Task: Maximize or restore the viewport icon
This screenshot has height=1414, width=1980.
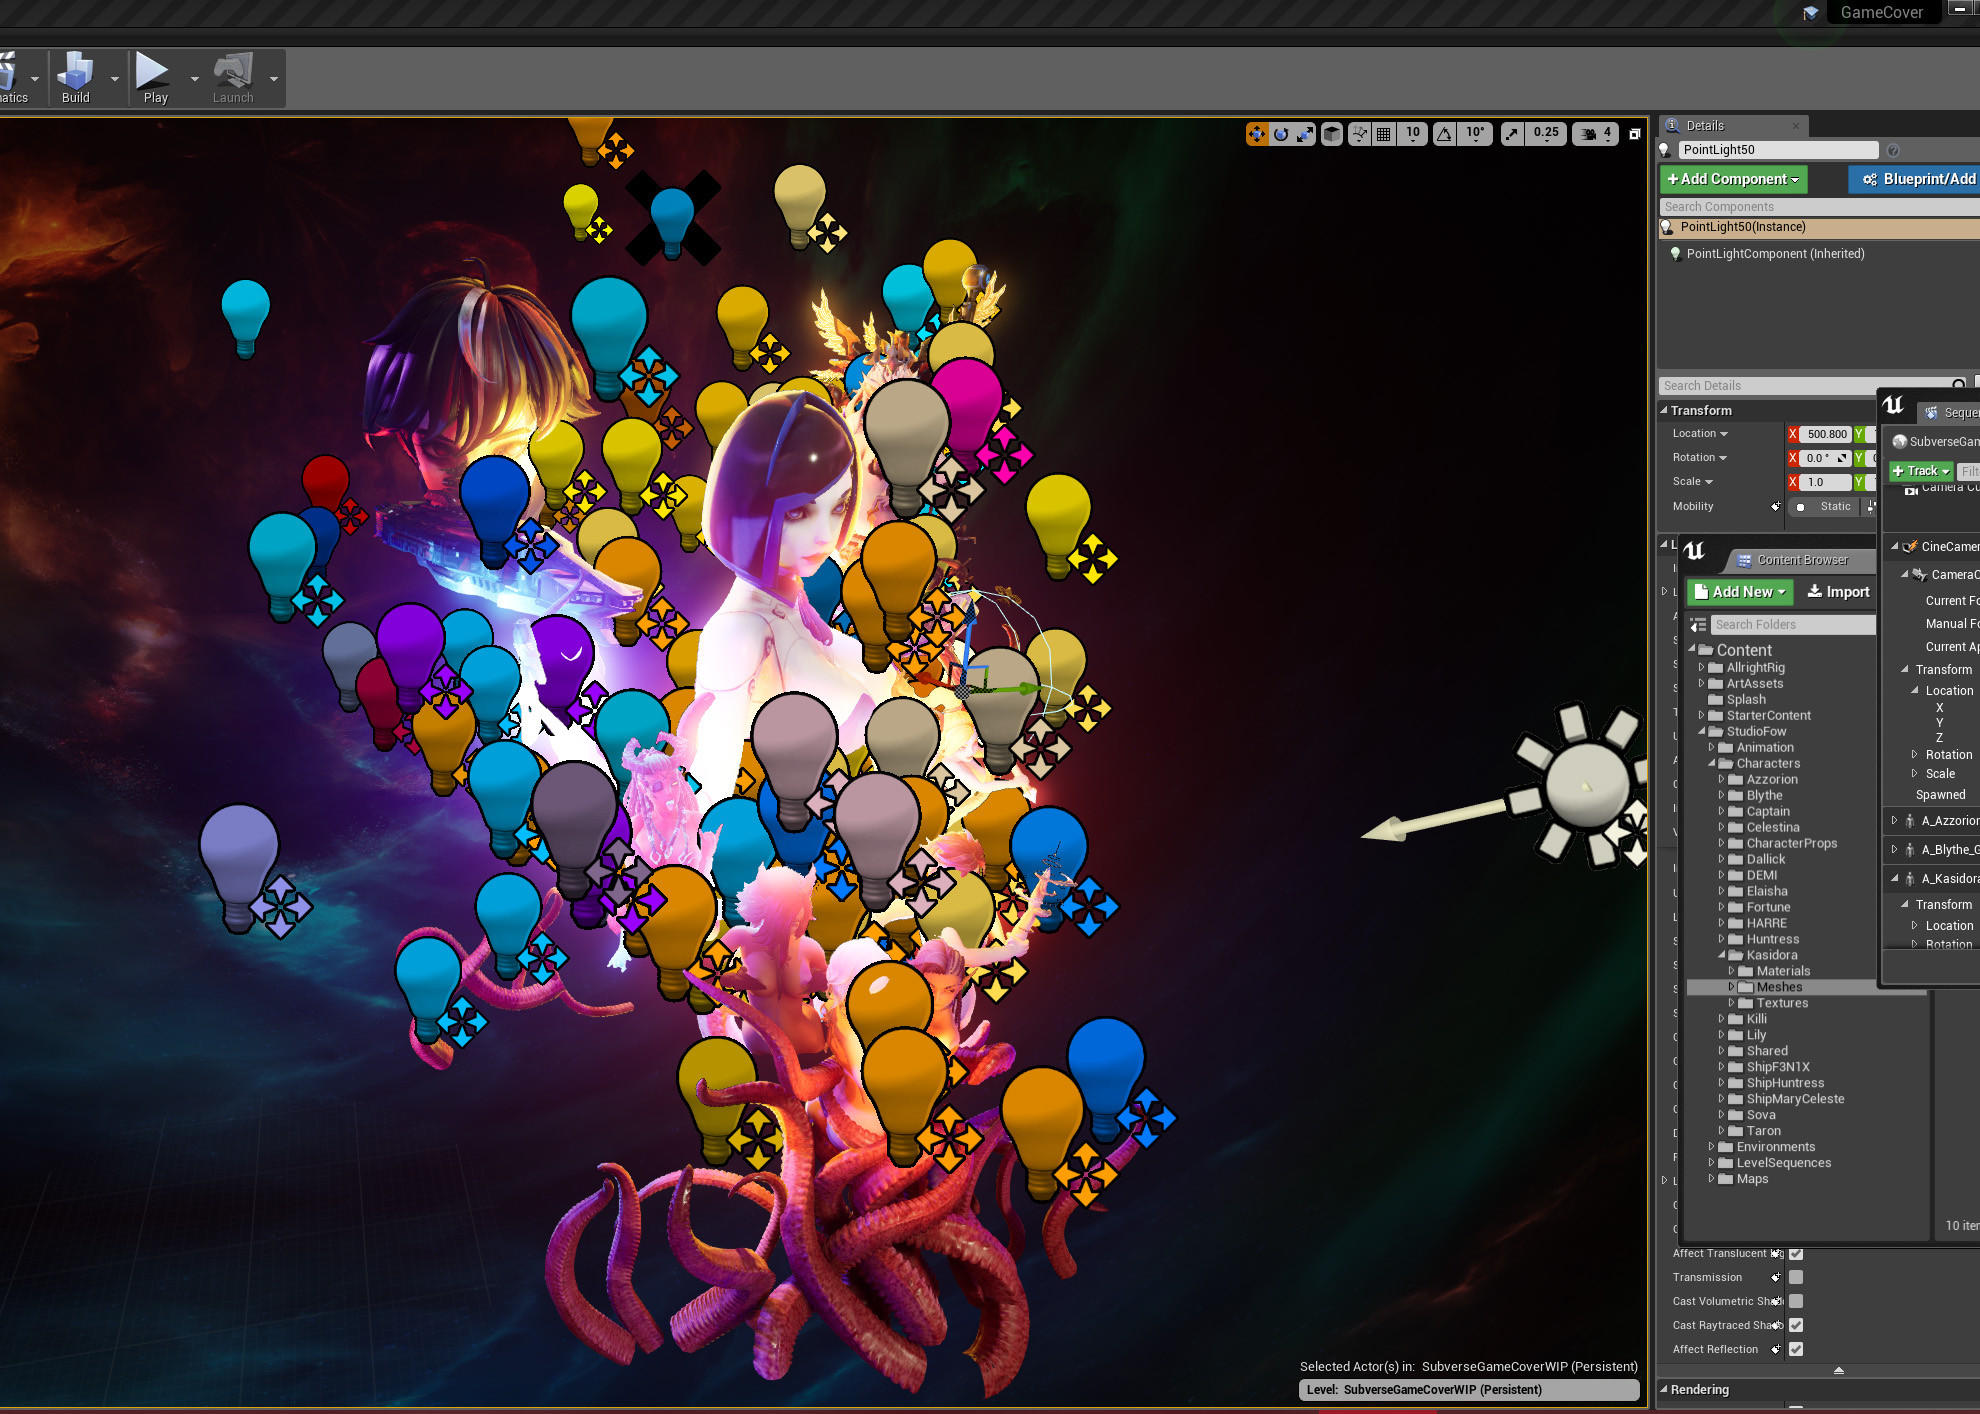Action: [1634, 134]
